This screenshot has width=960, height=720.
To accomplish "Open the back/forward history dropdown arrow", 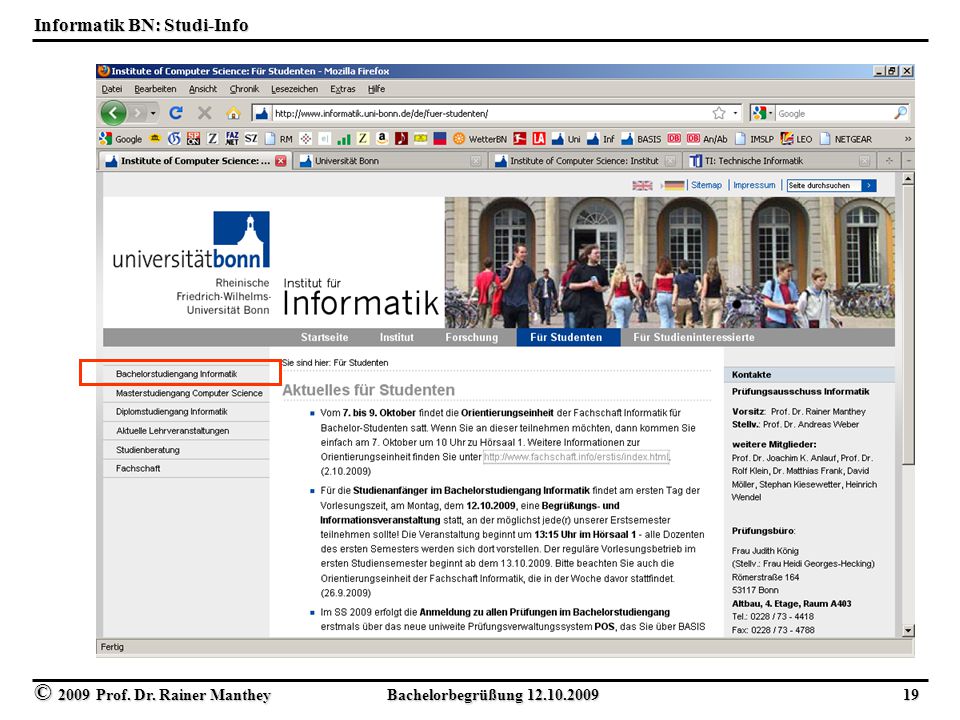I will pyautogui.click(x=153, y=113).
